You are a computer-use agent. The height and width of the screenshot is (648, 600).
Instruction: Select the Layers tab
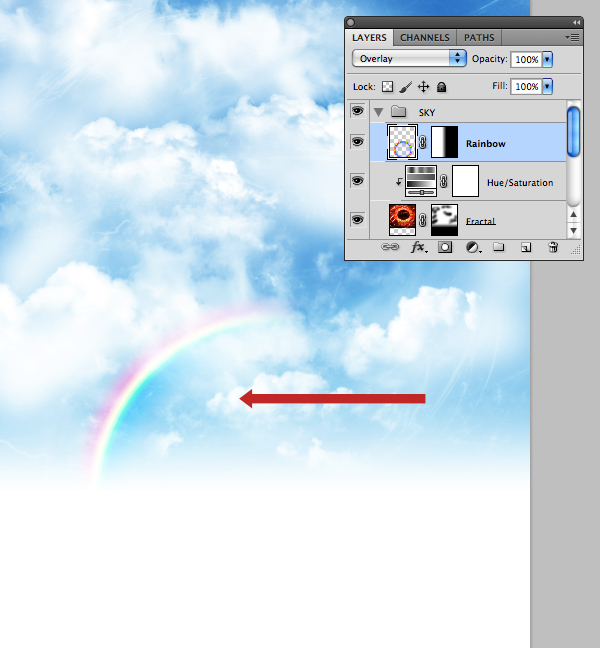(369, 38)
